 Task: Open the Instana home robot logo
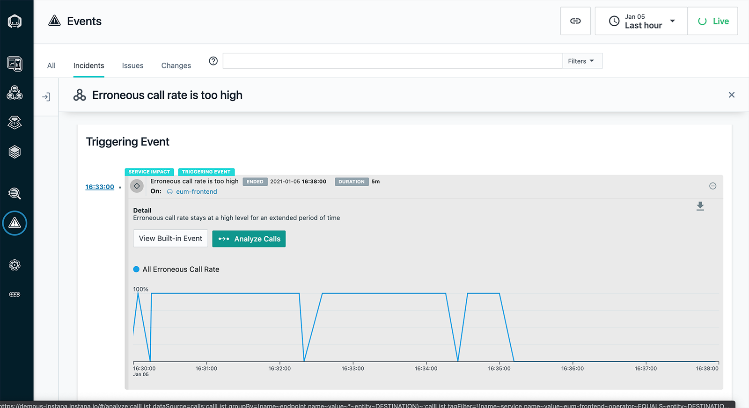click(15, 21)
